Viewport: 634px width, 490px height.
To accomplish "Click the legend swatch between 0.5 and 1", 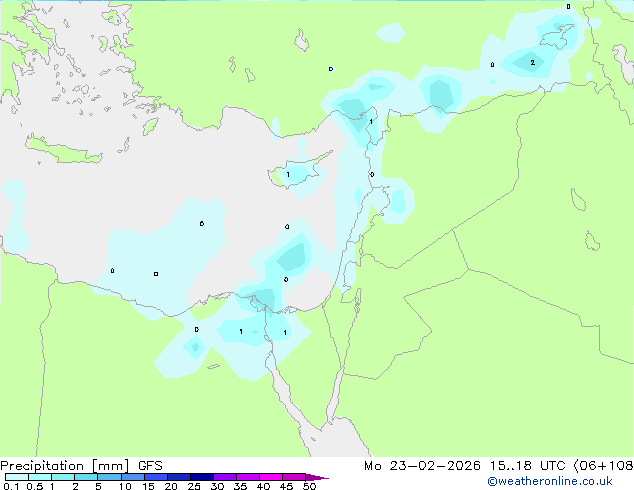I will click(40, 477).
